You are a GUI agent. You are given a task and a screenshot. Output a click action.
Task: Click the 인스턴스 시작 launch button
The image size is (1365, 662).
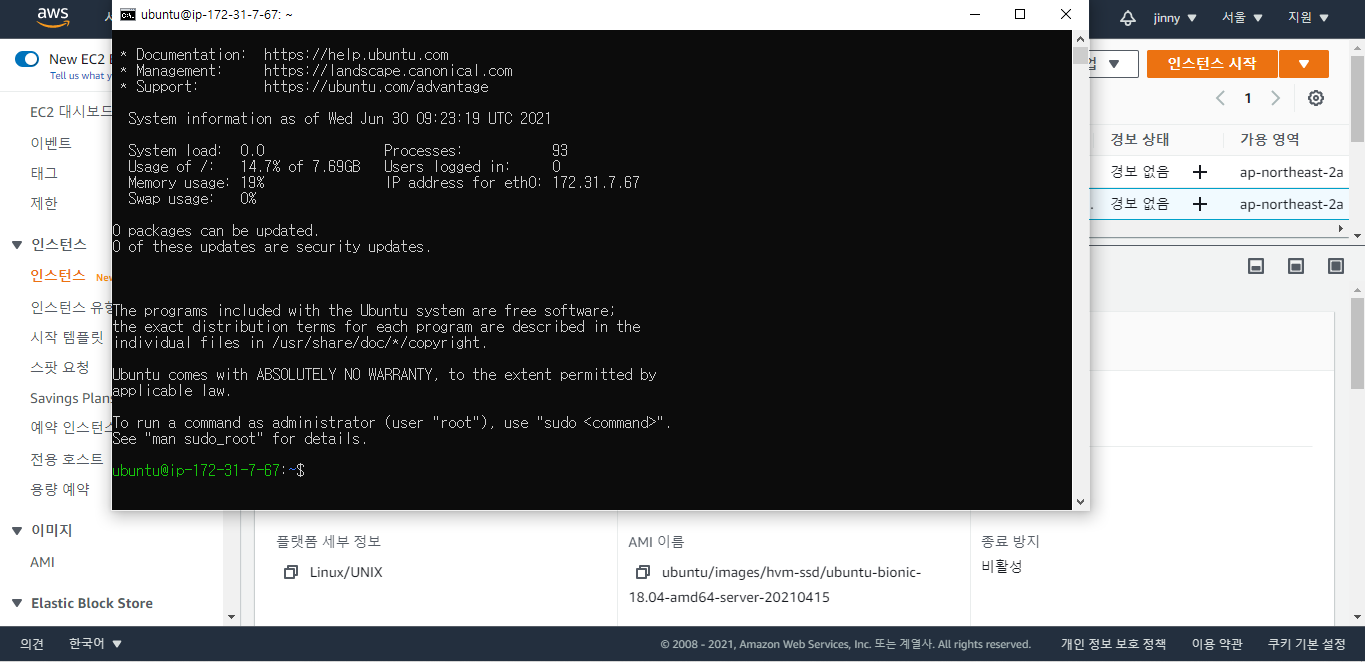(x=1211, y=64)
